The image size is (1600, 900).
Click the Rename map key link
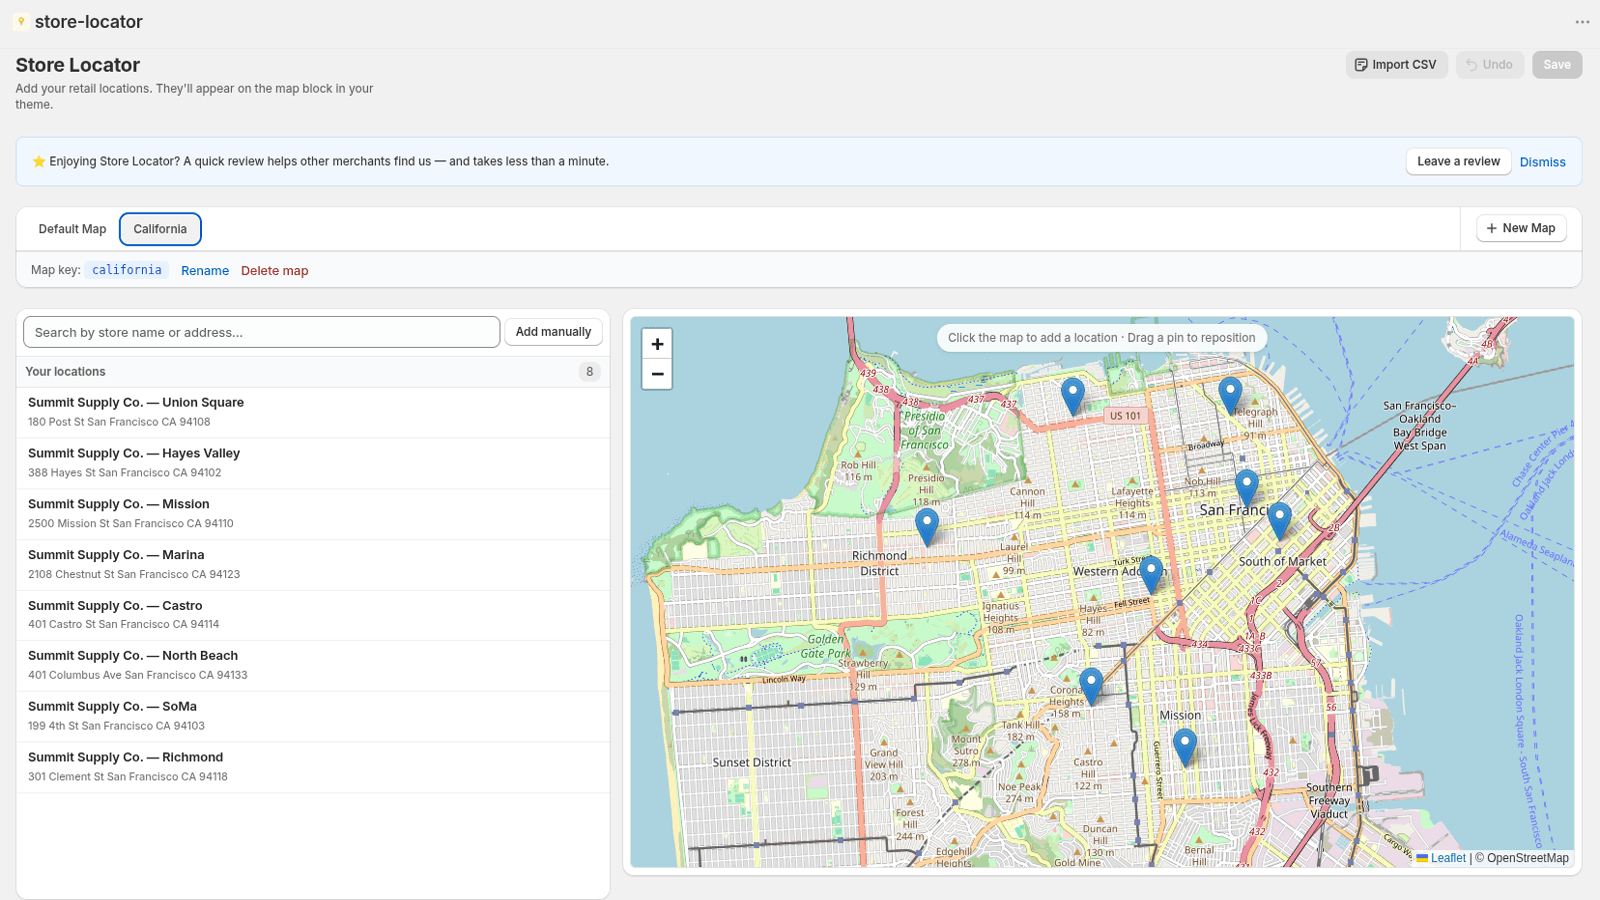coord(205,271)
